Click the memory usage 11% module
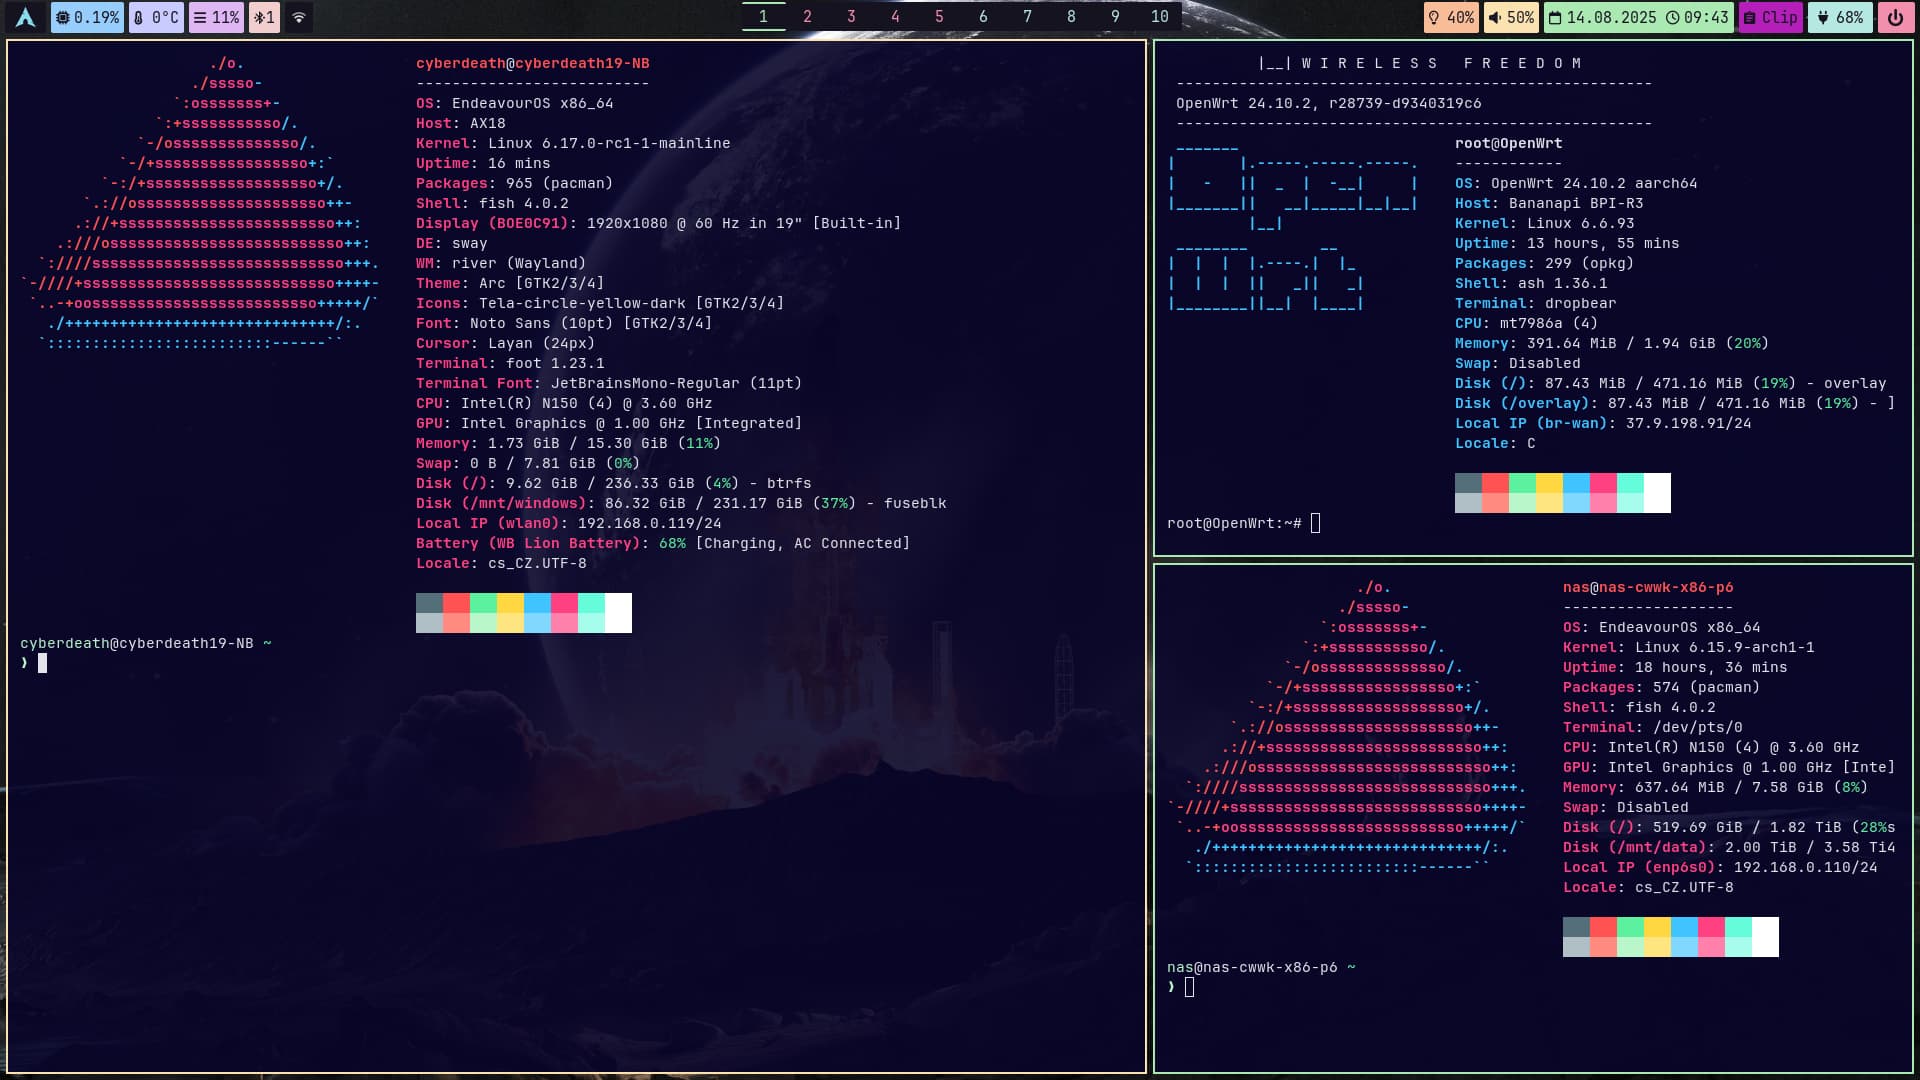Screen dimensions: 1920x1080 (x=216, y=17)
